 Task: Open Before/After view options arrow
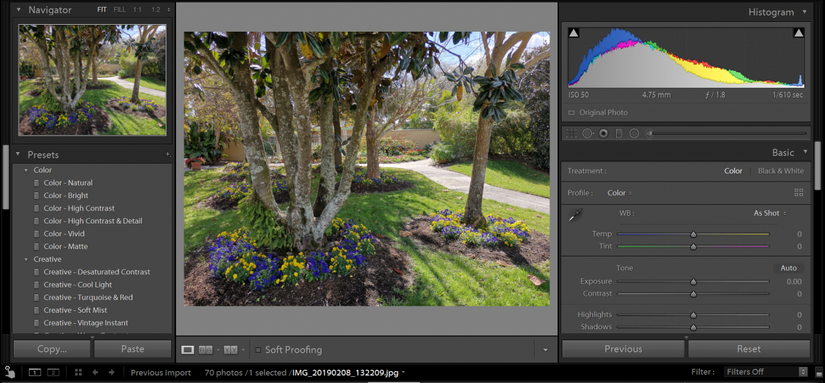[x=243, y=350]
